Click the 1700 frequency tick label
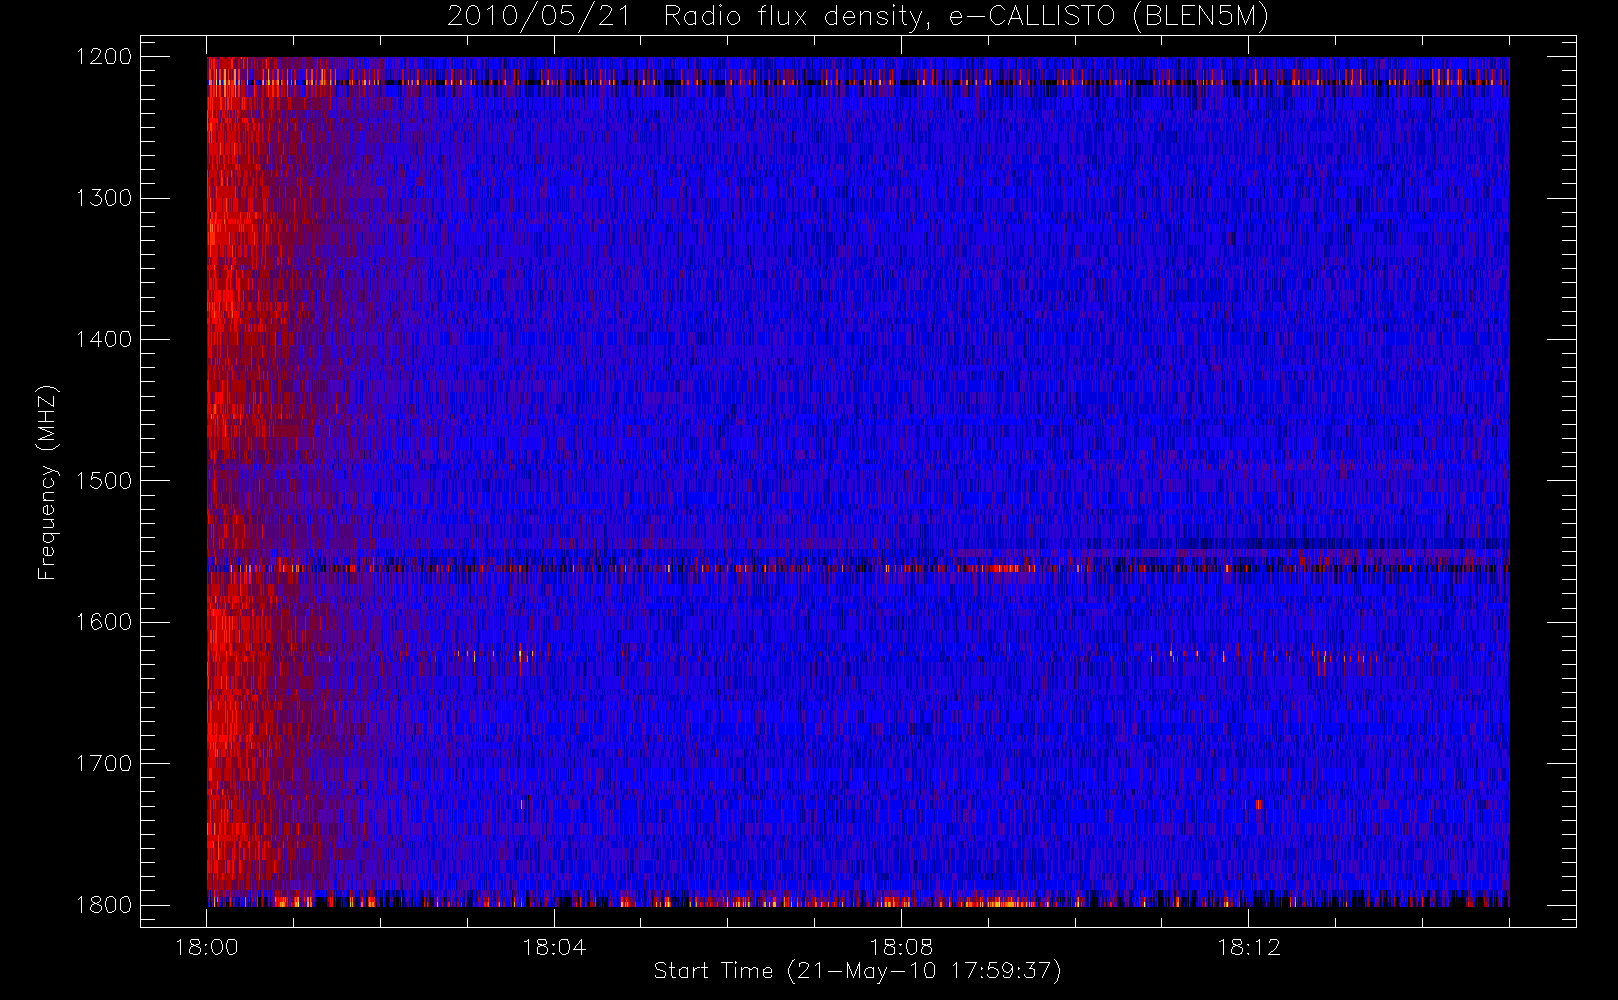1618x1000 pixels. (104, 763)
